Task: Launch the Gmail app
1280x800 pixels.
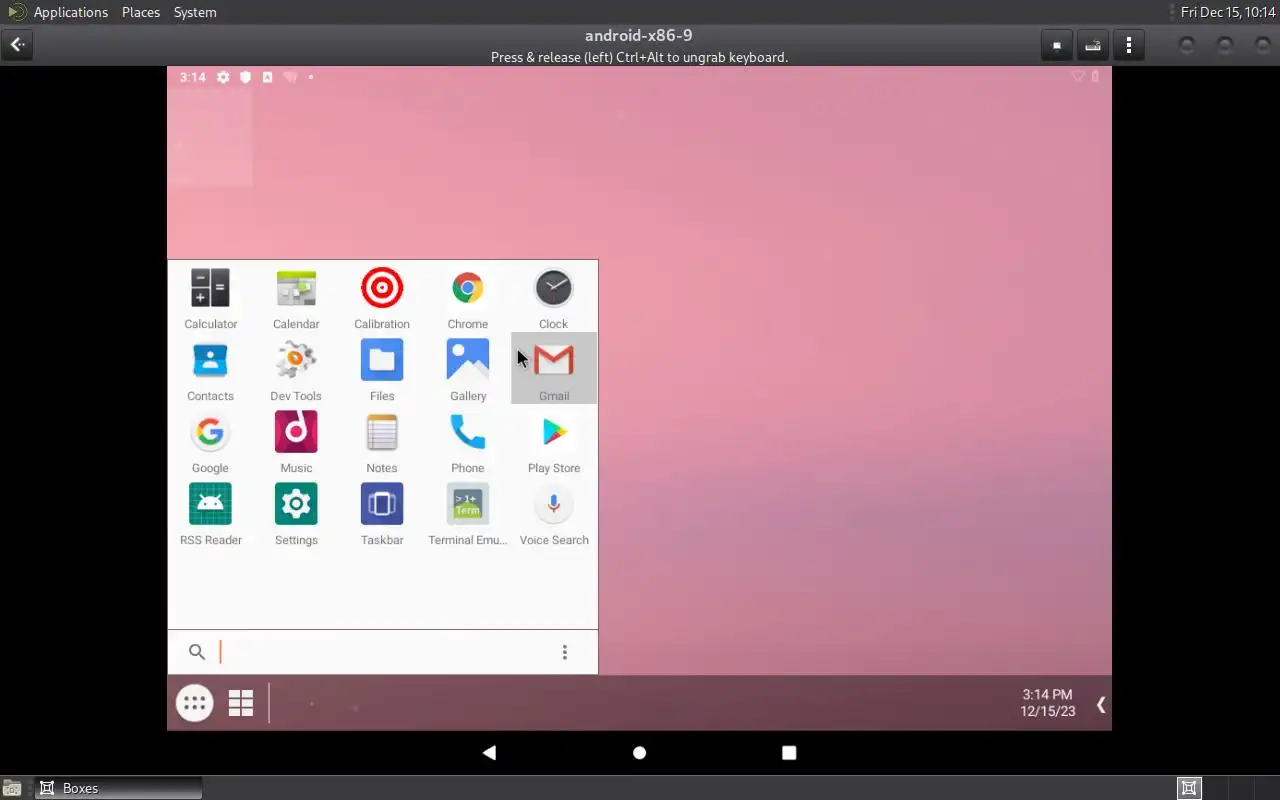Action: coord(554,370)
